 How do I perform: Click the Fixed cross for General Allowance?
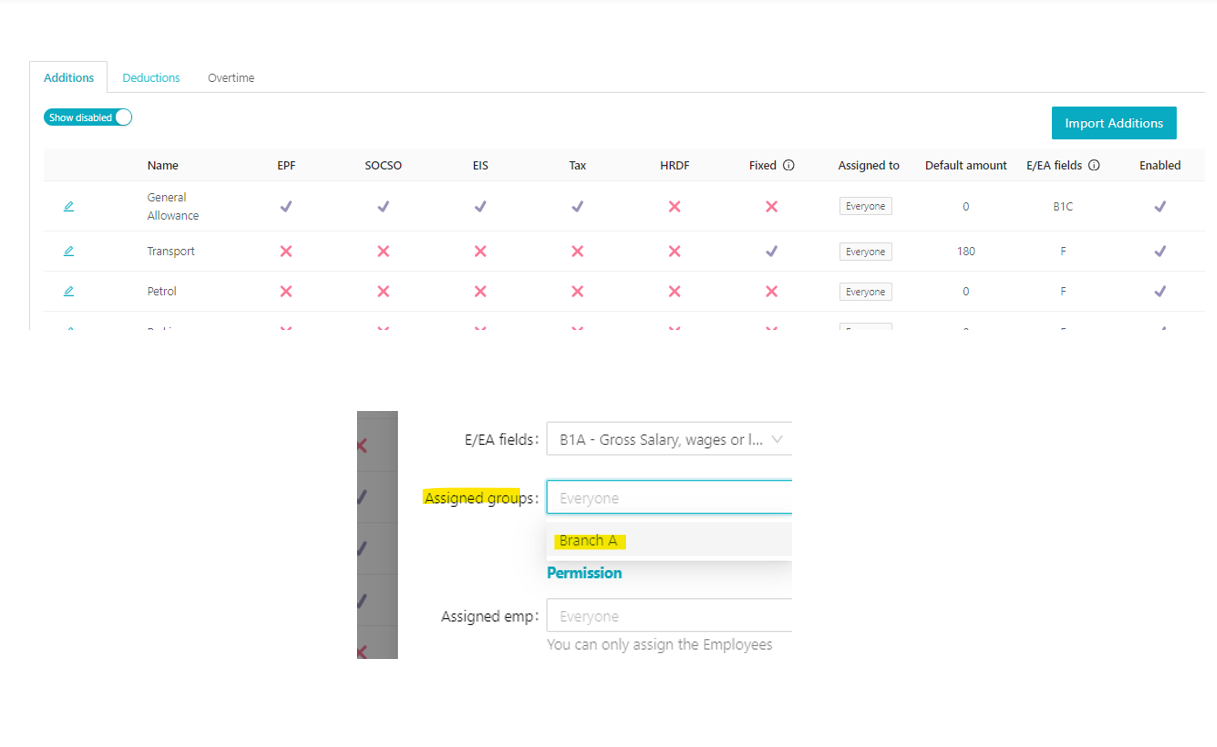[771, 206]
